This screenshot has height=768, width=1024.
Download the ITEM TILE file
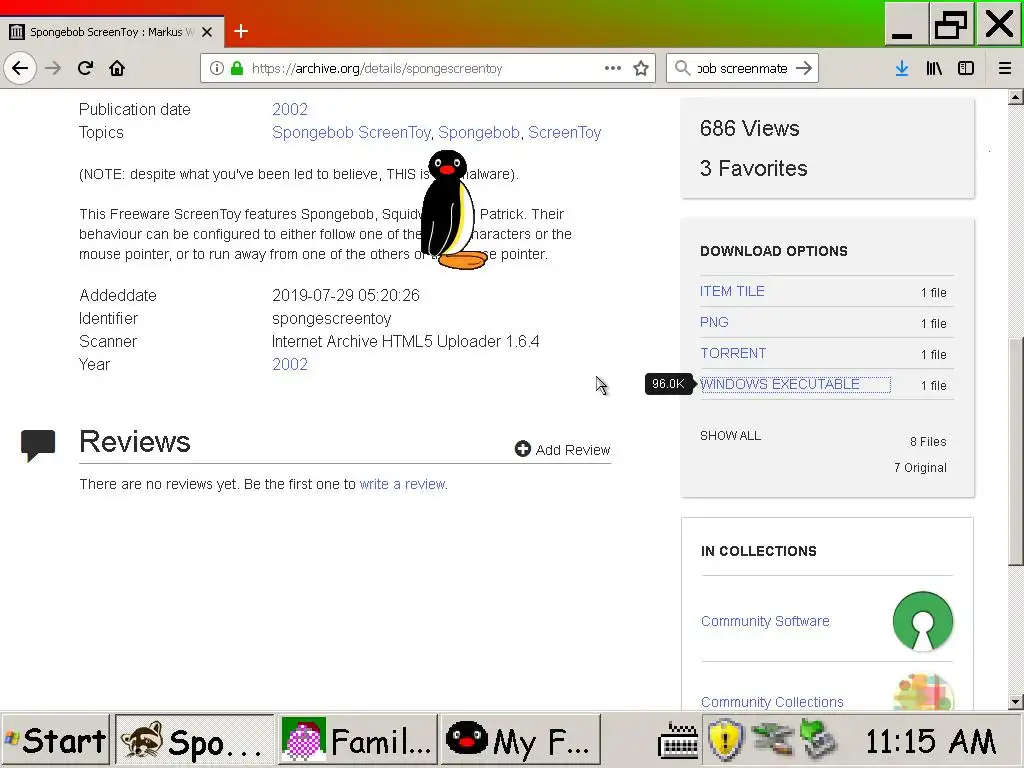tap(732, 291)
